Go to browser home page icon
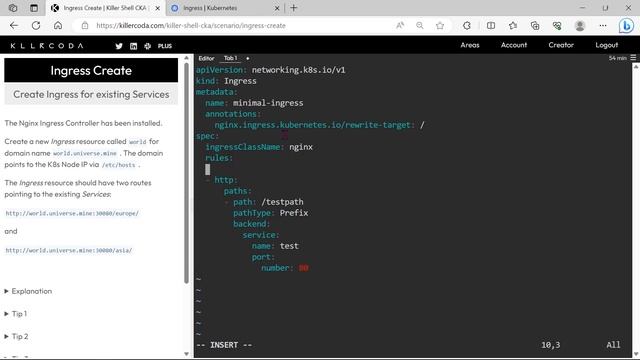This screenshot has height=360, width=640. click(58, 25)
